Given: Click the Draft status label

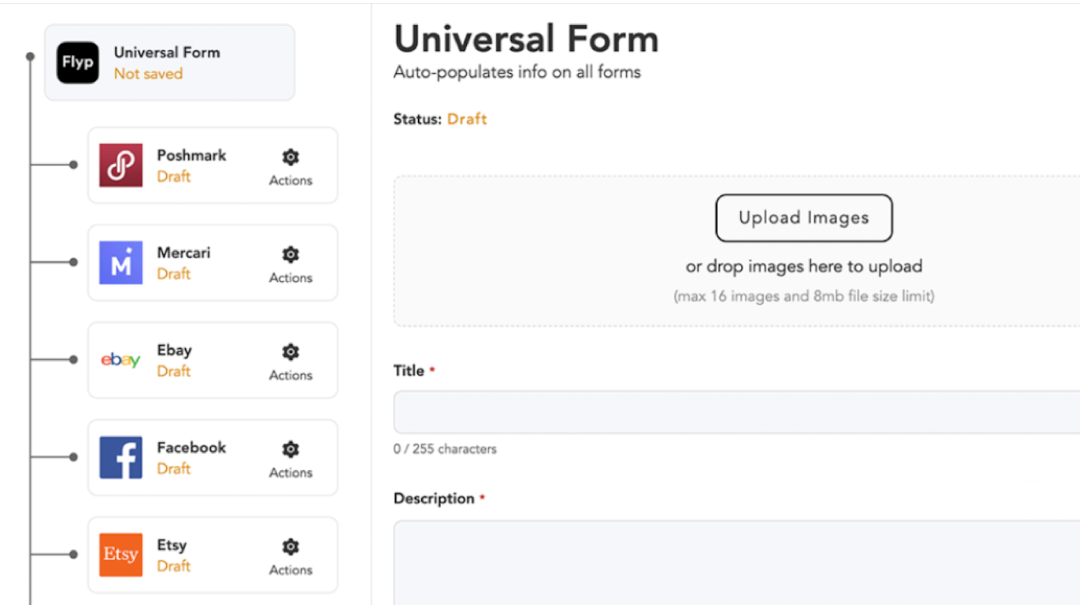Looking at the screenshot, I should [467, 119].
